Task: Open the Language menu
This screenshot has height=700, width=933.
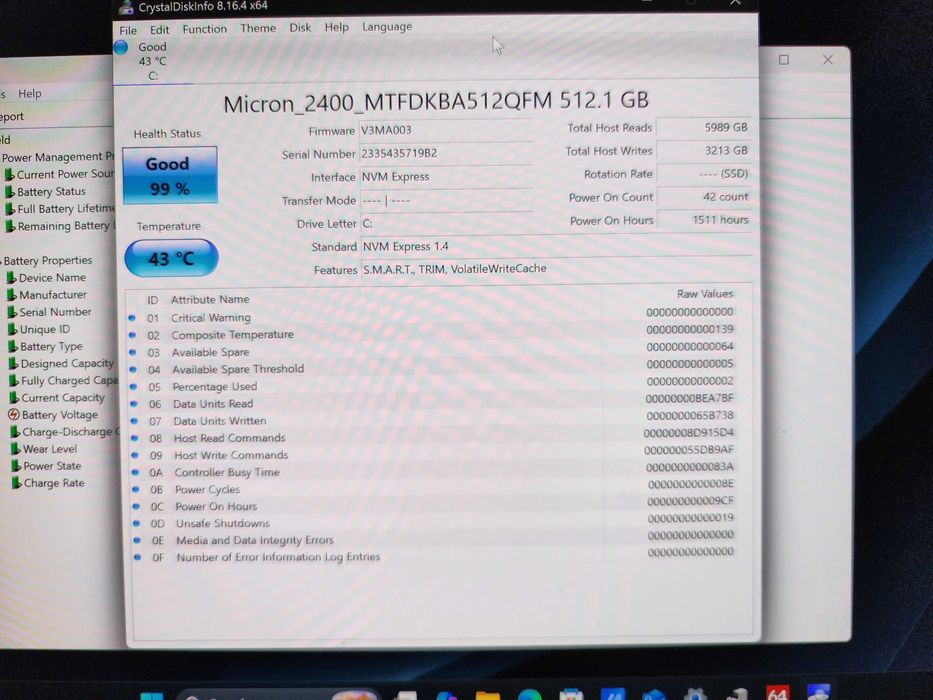Action: (387, 27)
